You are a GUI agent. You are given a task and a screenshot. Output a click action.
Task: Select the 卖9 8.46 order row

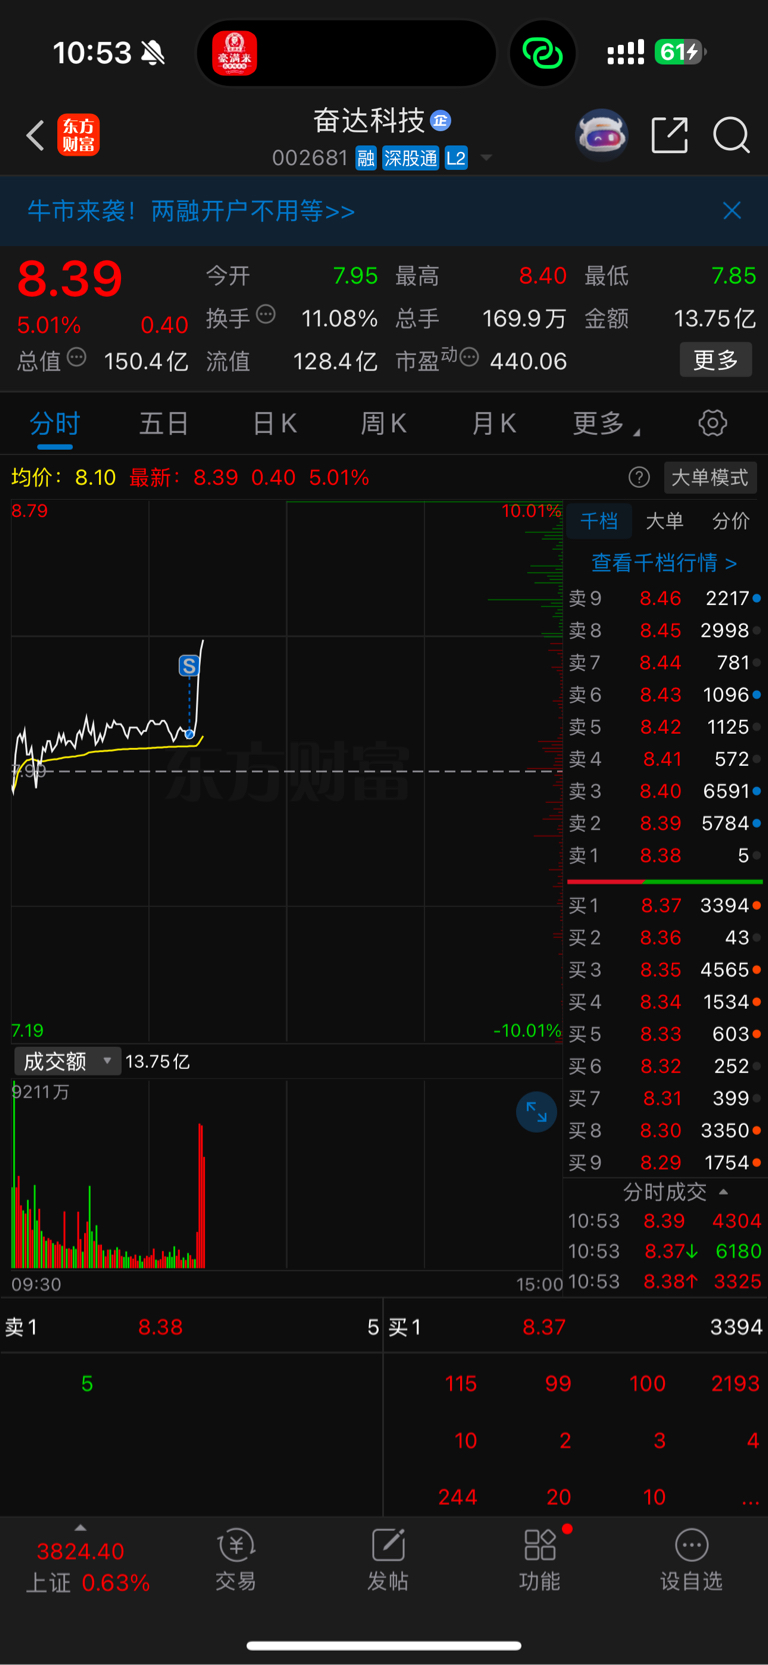[665, 598]
